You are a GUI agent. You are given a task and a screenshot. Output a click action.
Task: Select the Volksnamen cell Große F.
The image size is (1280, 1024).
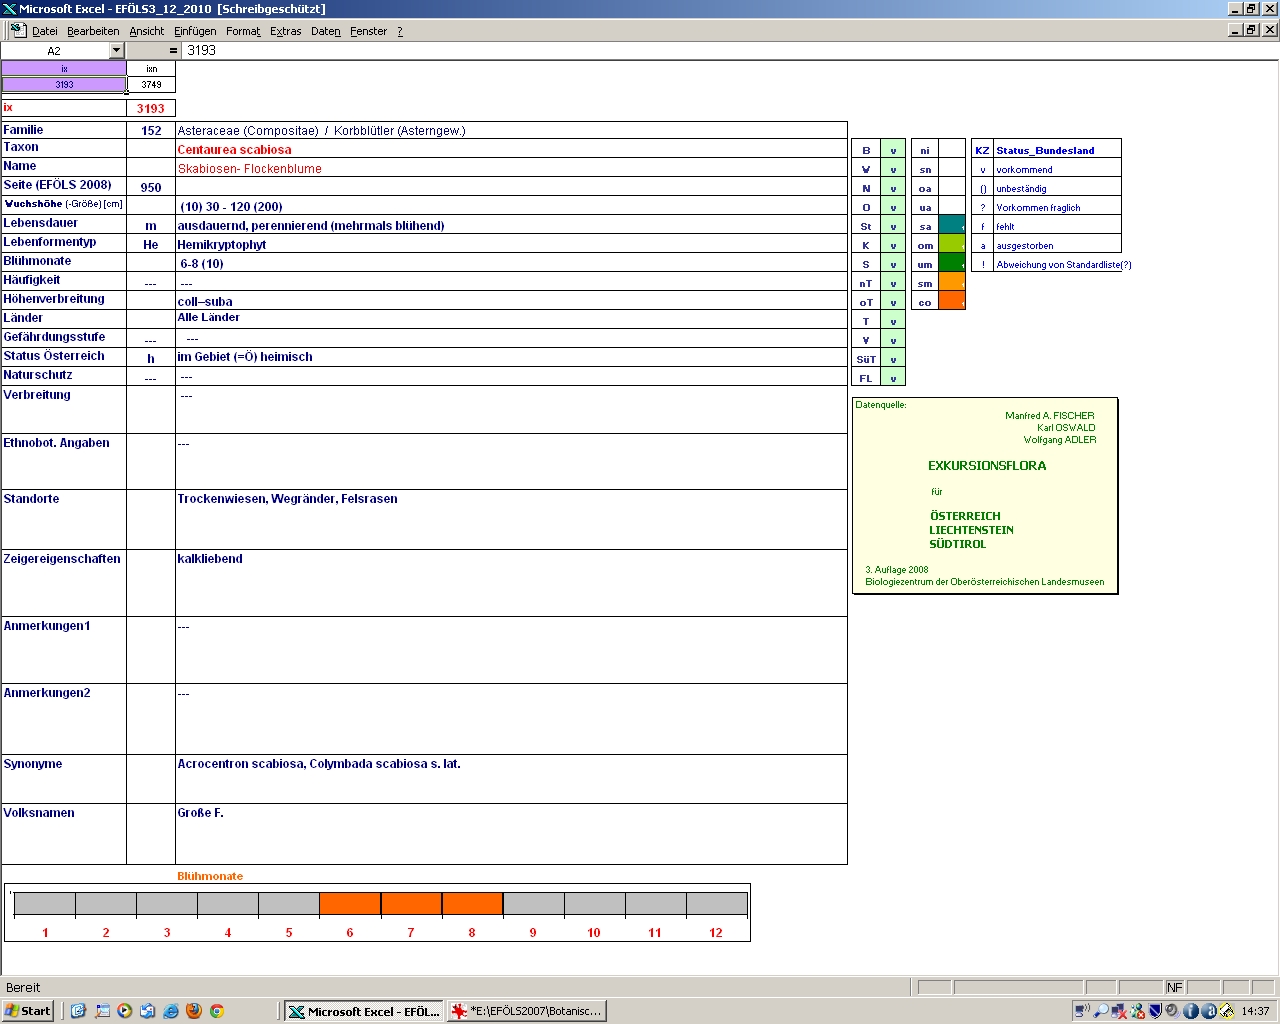pos(511,834)
